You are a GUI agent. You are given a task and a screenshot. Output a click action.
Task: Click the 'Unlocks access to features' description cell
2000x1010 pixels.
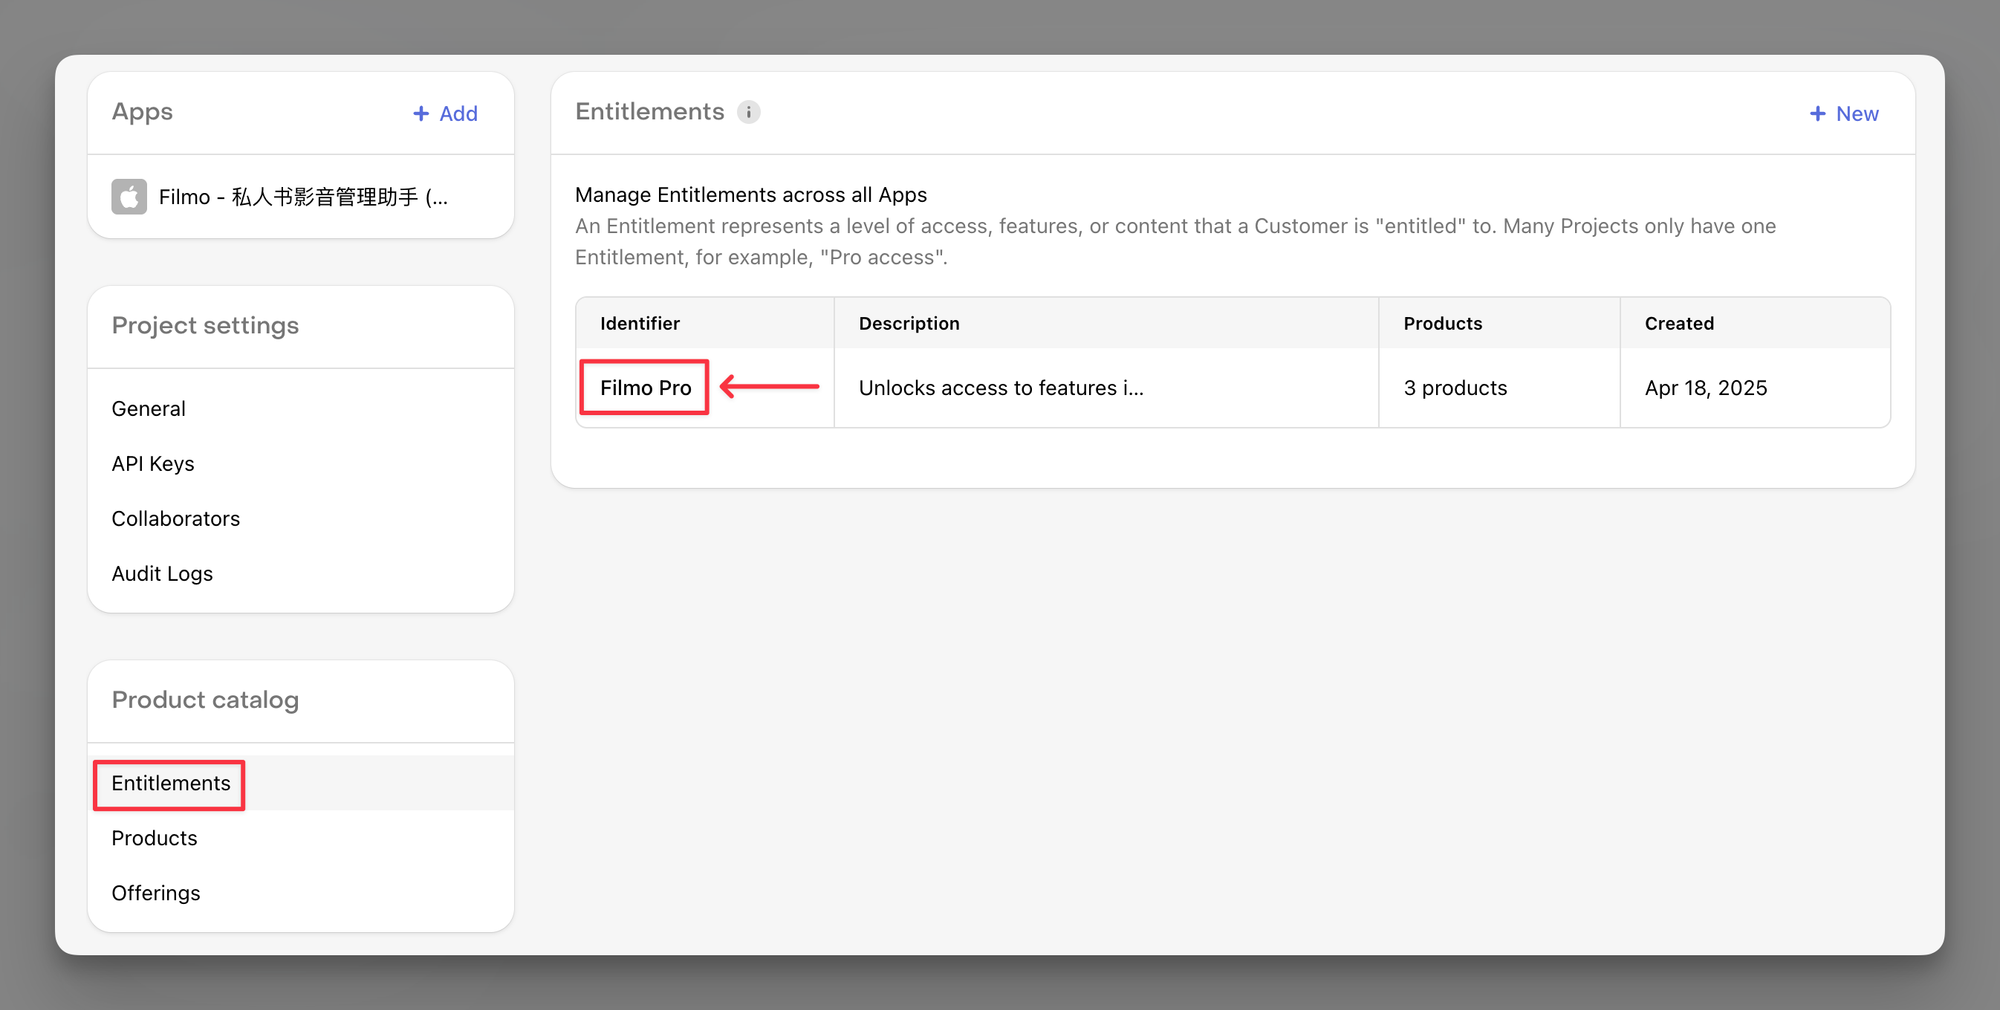[x=1001, y=388]
